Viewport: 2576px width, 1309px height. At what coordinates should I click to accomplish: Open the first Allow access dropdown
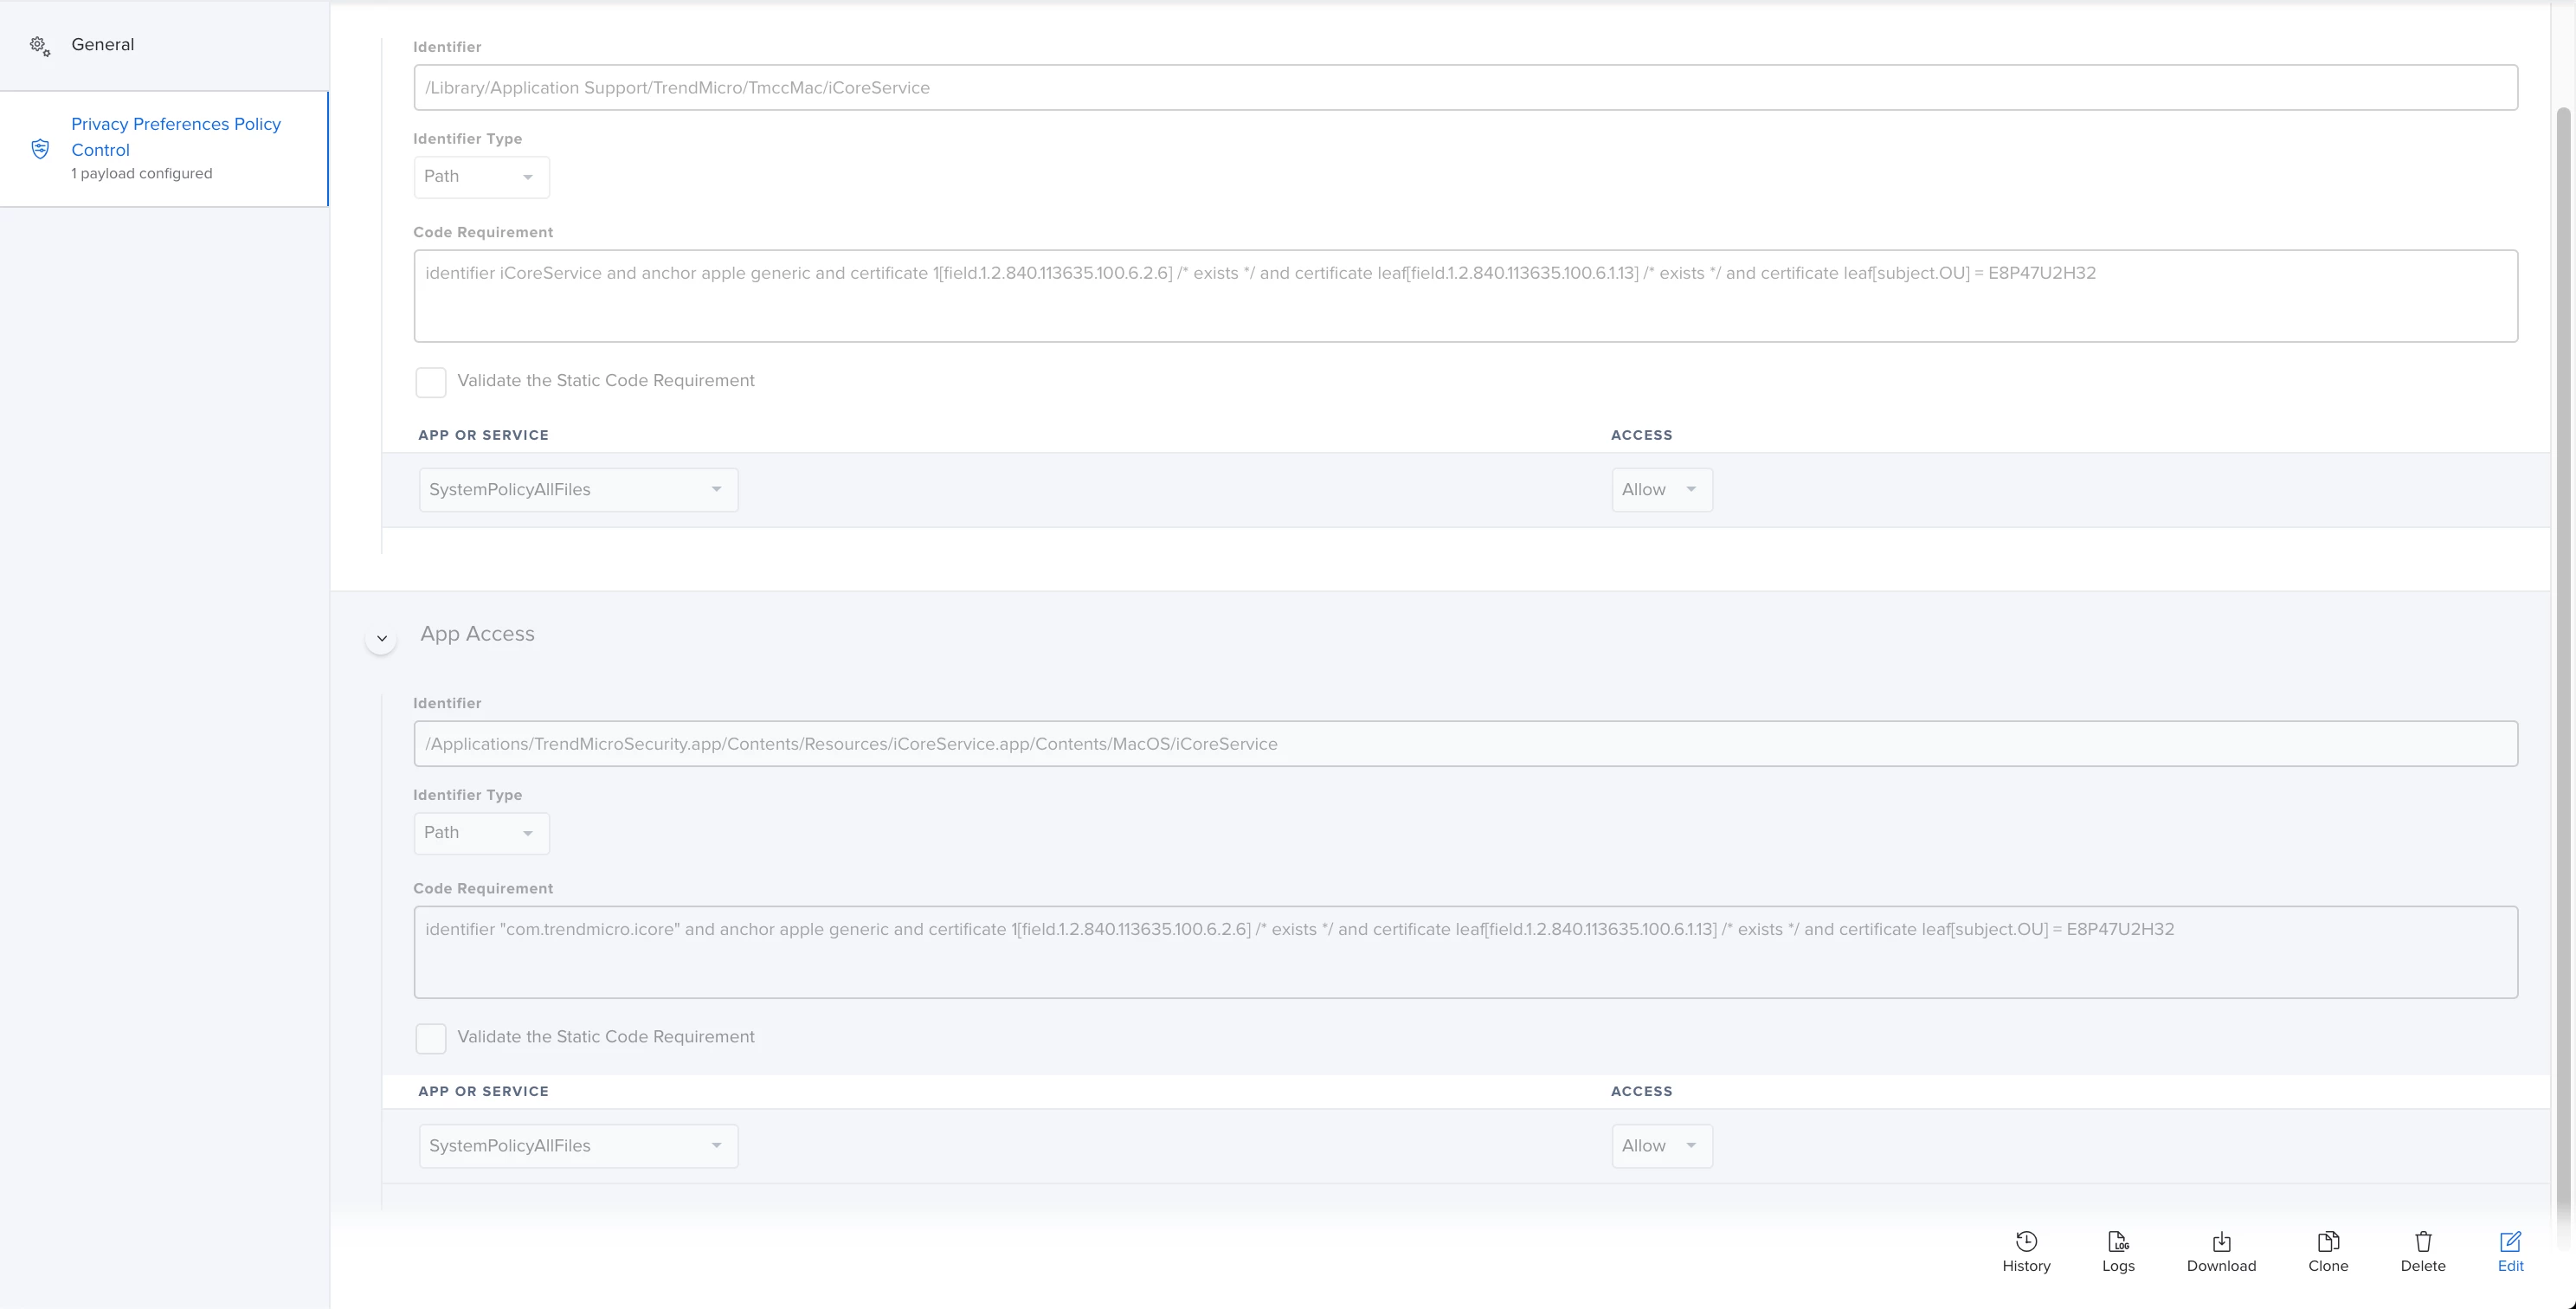(1661, 490)
